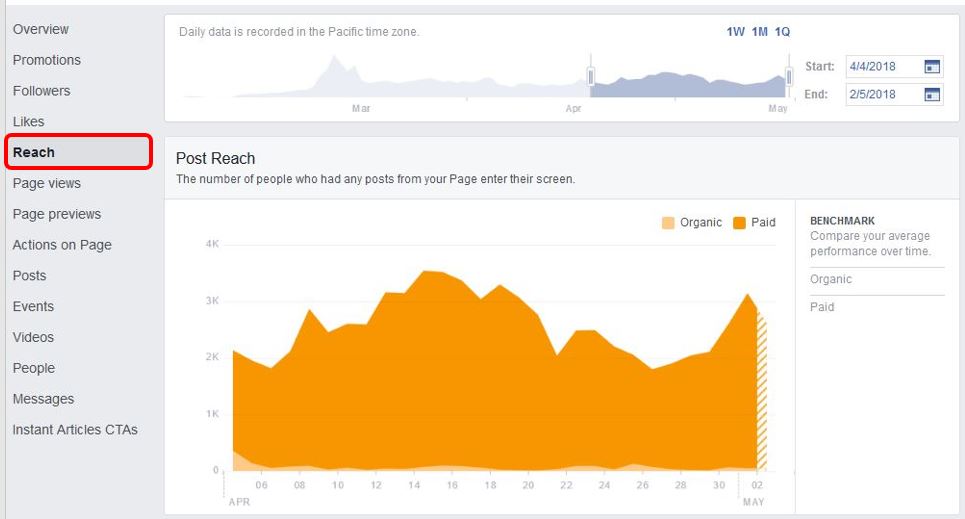Select the 1W time range
The height and width of the screenshot is (519, 965).
click(735, 32)
